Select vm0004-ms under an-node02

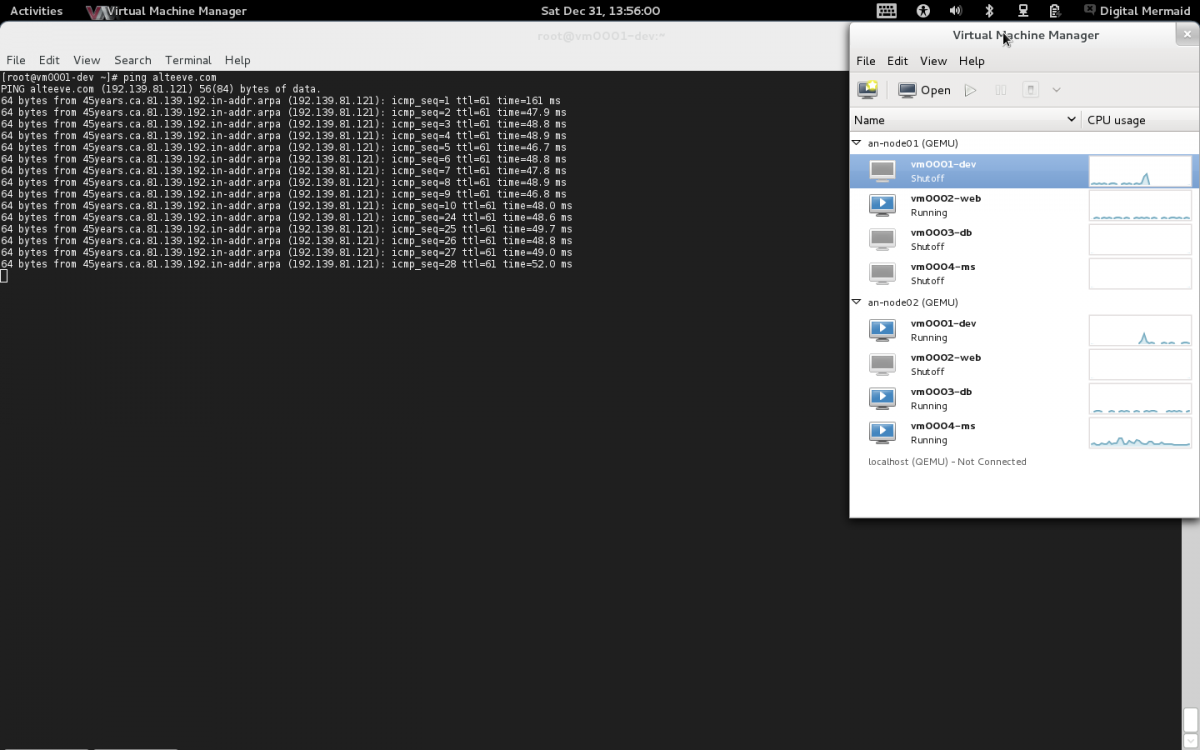(x=943, y=432)
